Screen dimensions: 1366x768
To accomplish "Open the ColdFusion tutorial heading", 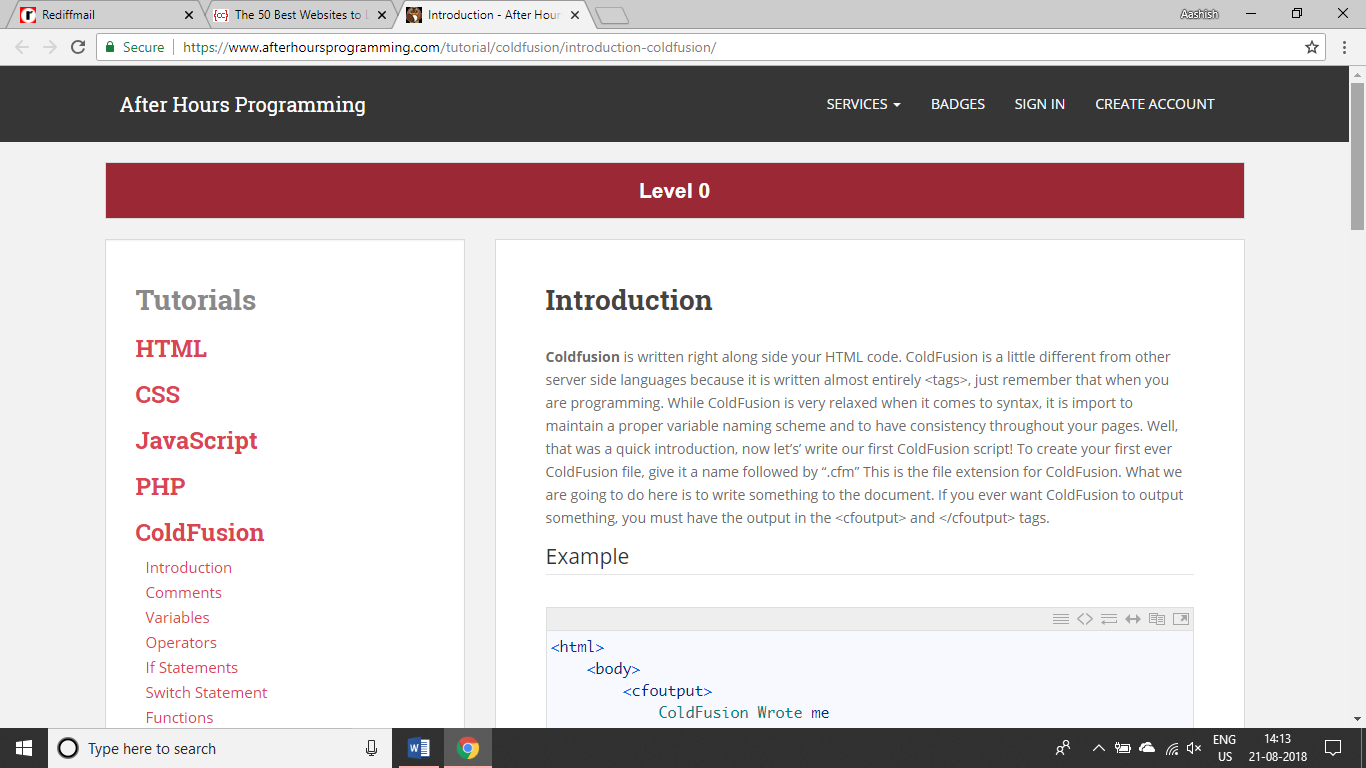I will coord(200,533).
